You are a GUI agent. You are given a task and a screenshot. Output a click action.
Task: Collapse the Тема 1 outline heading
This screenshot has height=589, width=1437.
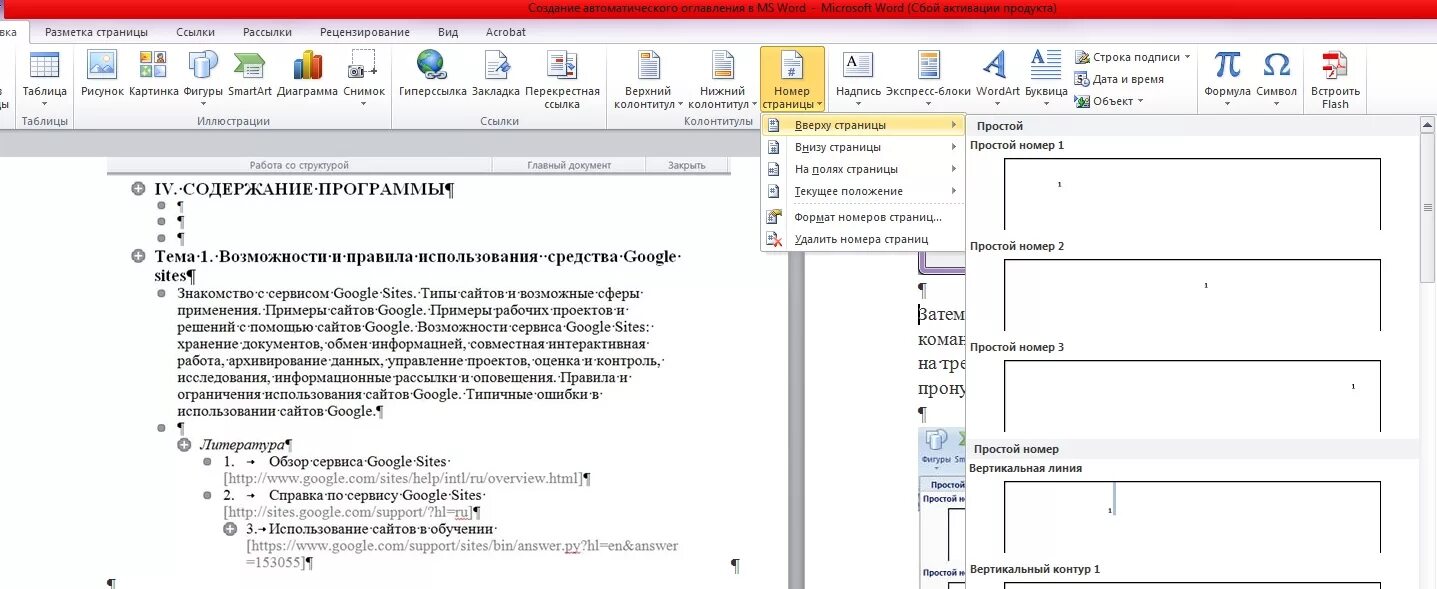pyautogui.click(x=139, y=257)
